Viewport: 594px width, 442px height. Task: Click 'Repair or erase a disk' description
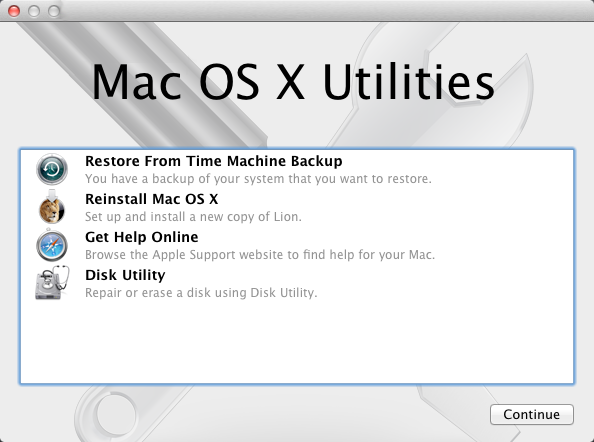coord(201,292)
